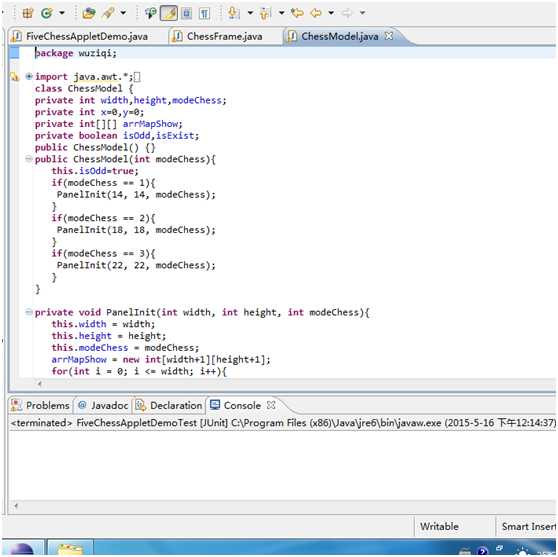Click the console horizontal scrollbar left arrow
Viewport: 558px width, 557px height.
click(16, 505)
